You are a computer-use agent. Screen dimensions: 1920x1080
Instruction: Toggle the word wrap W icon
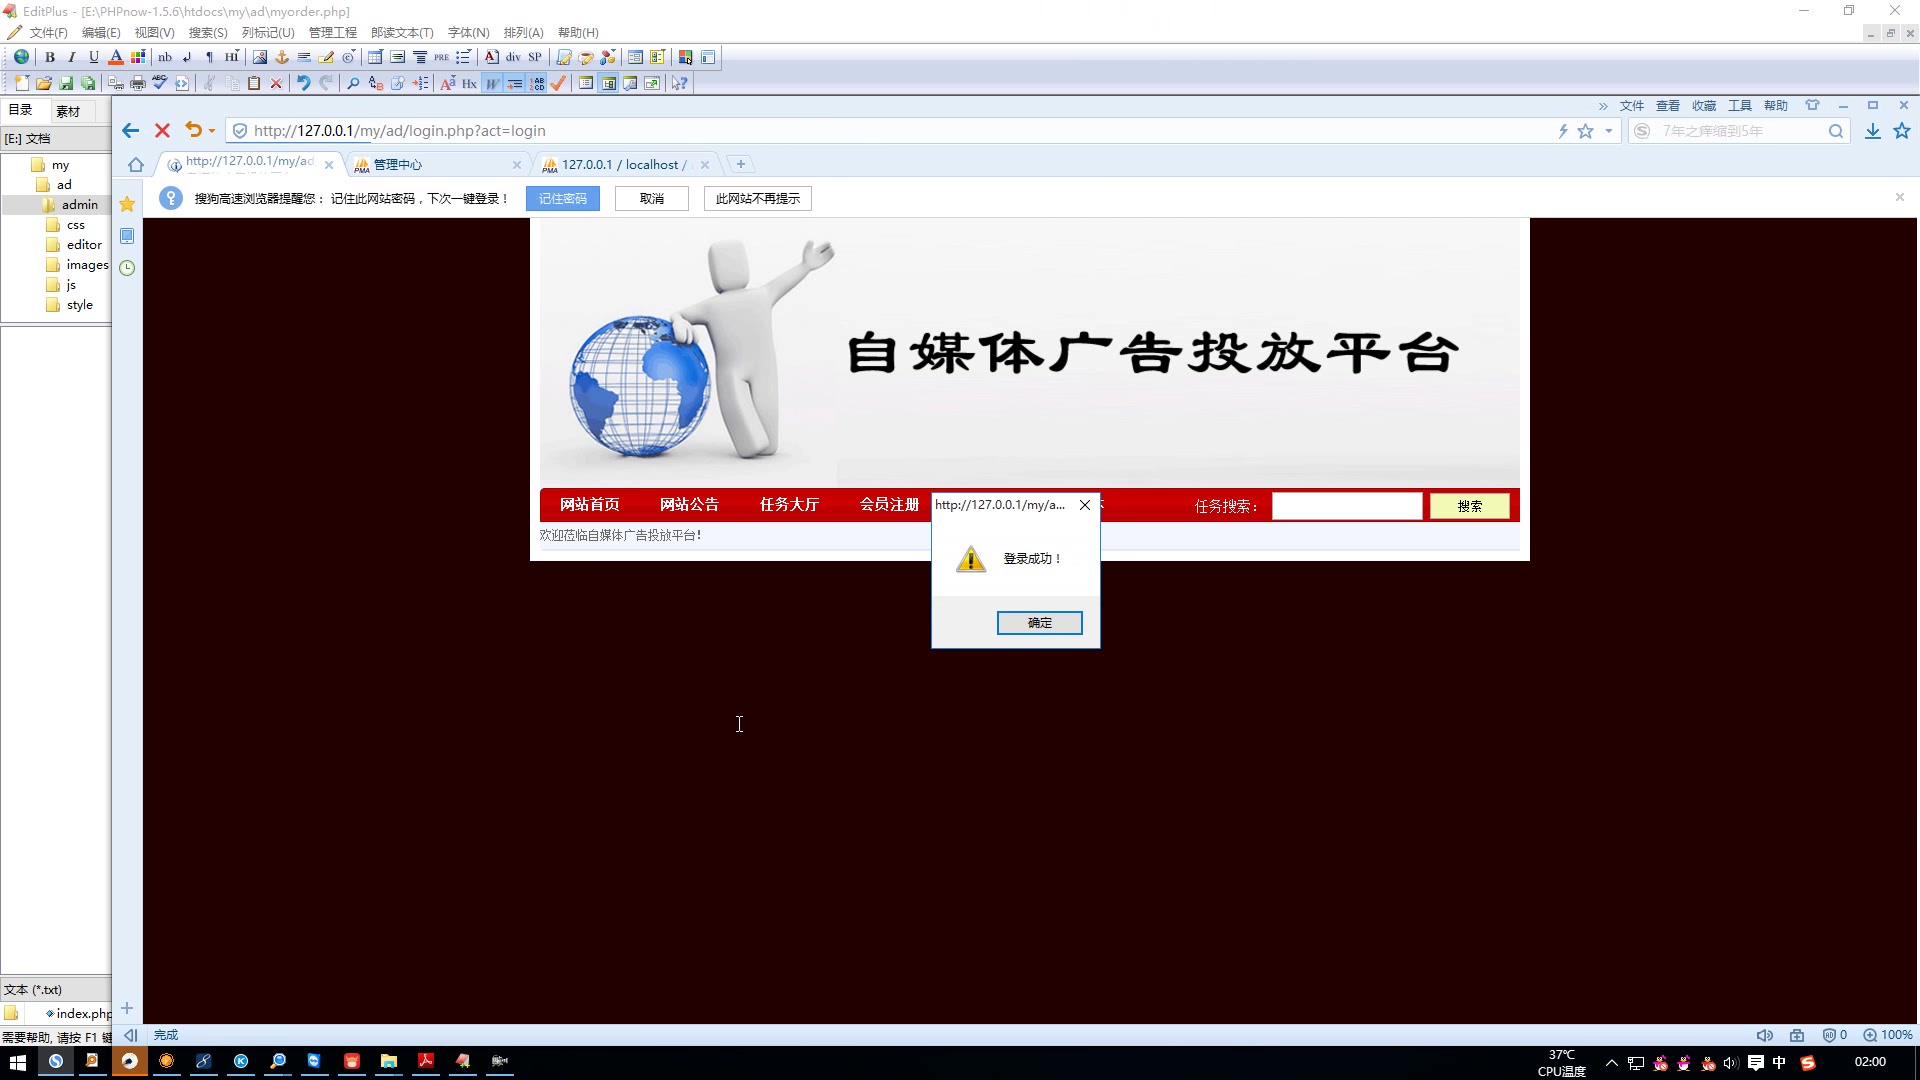[492, 83]
